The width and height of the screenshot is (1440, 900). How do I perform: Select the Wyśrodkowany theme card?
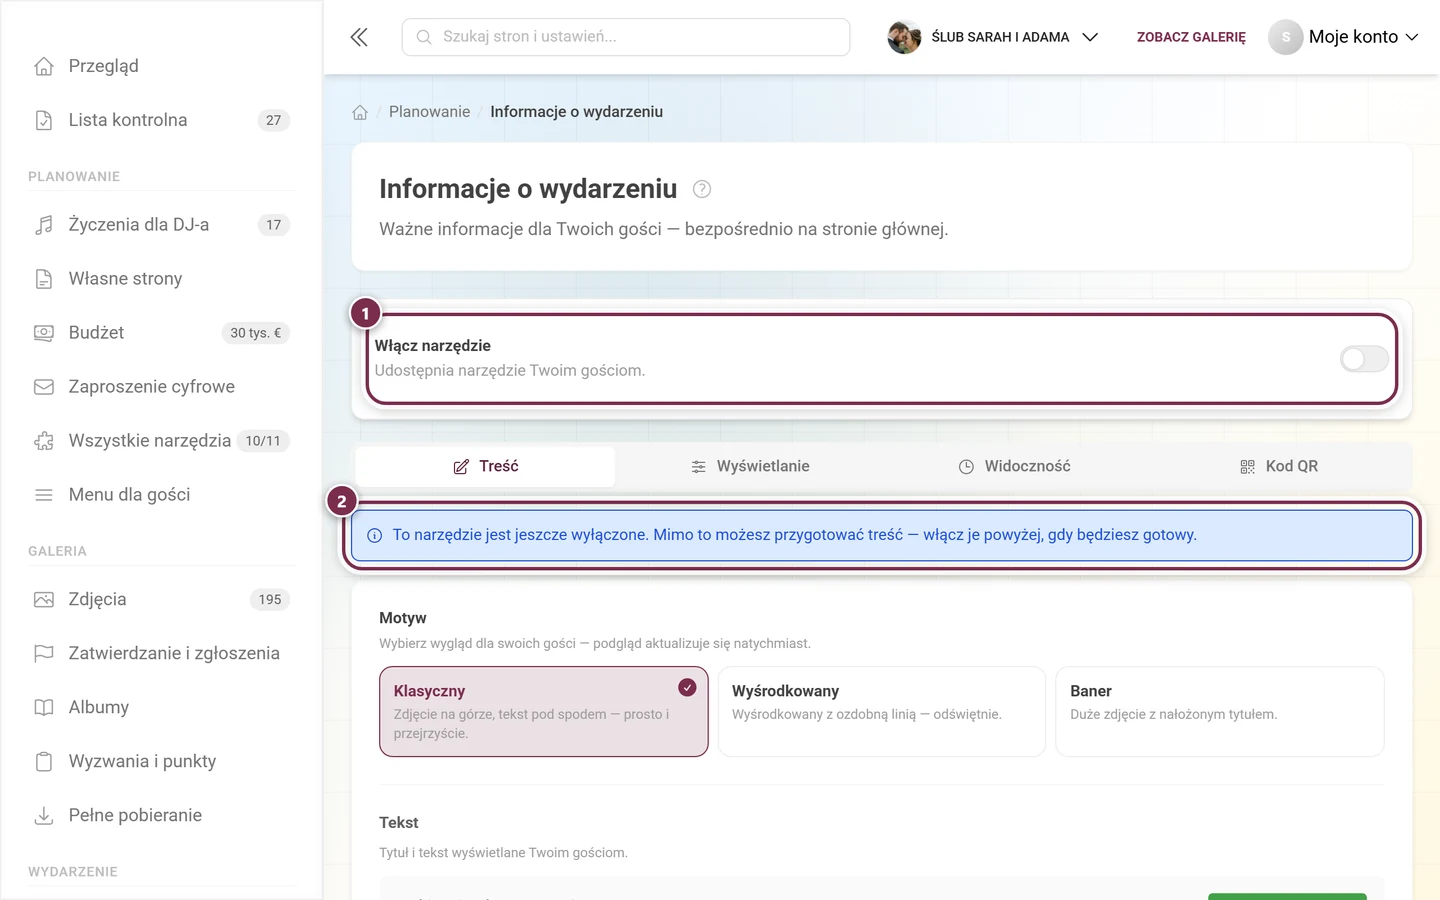tap(882, 712)
